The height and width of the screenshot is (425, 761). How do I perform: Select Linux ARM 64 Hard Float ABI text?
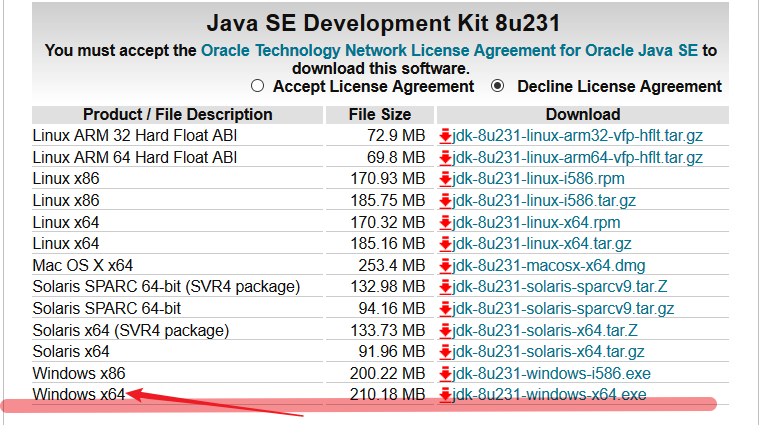click(x=135, y=158)
